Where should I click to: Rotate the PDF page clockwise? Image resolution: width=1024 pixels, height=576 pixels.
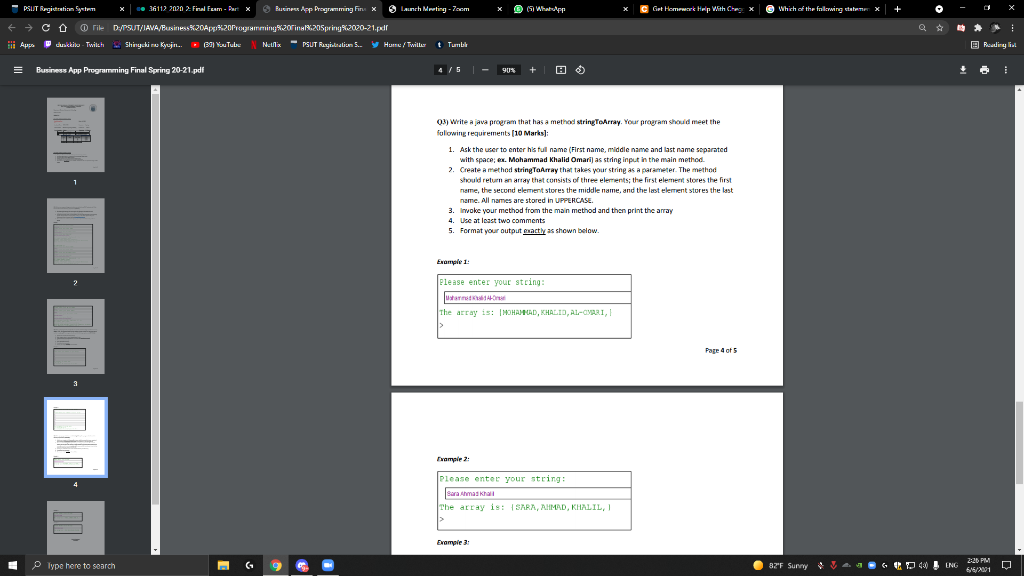[580, 70]
